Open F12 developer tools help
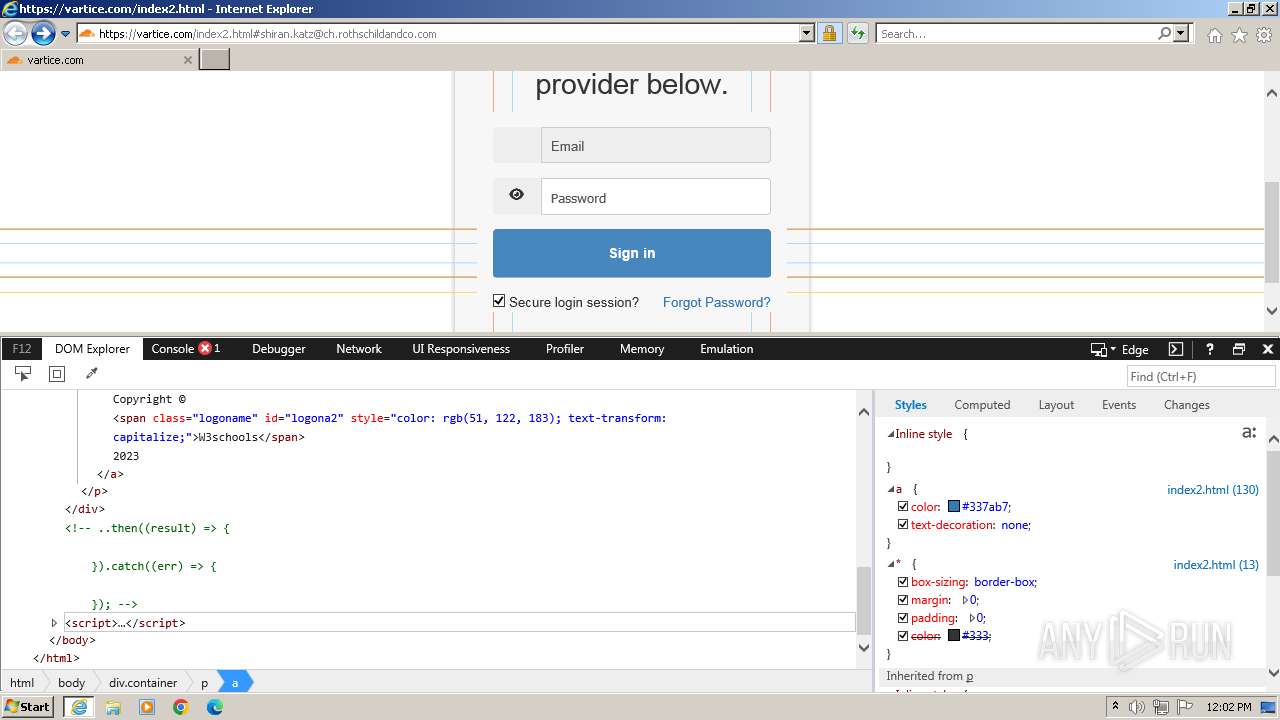1280x720 pixels. [1209, 349]
